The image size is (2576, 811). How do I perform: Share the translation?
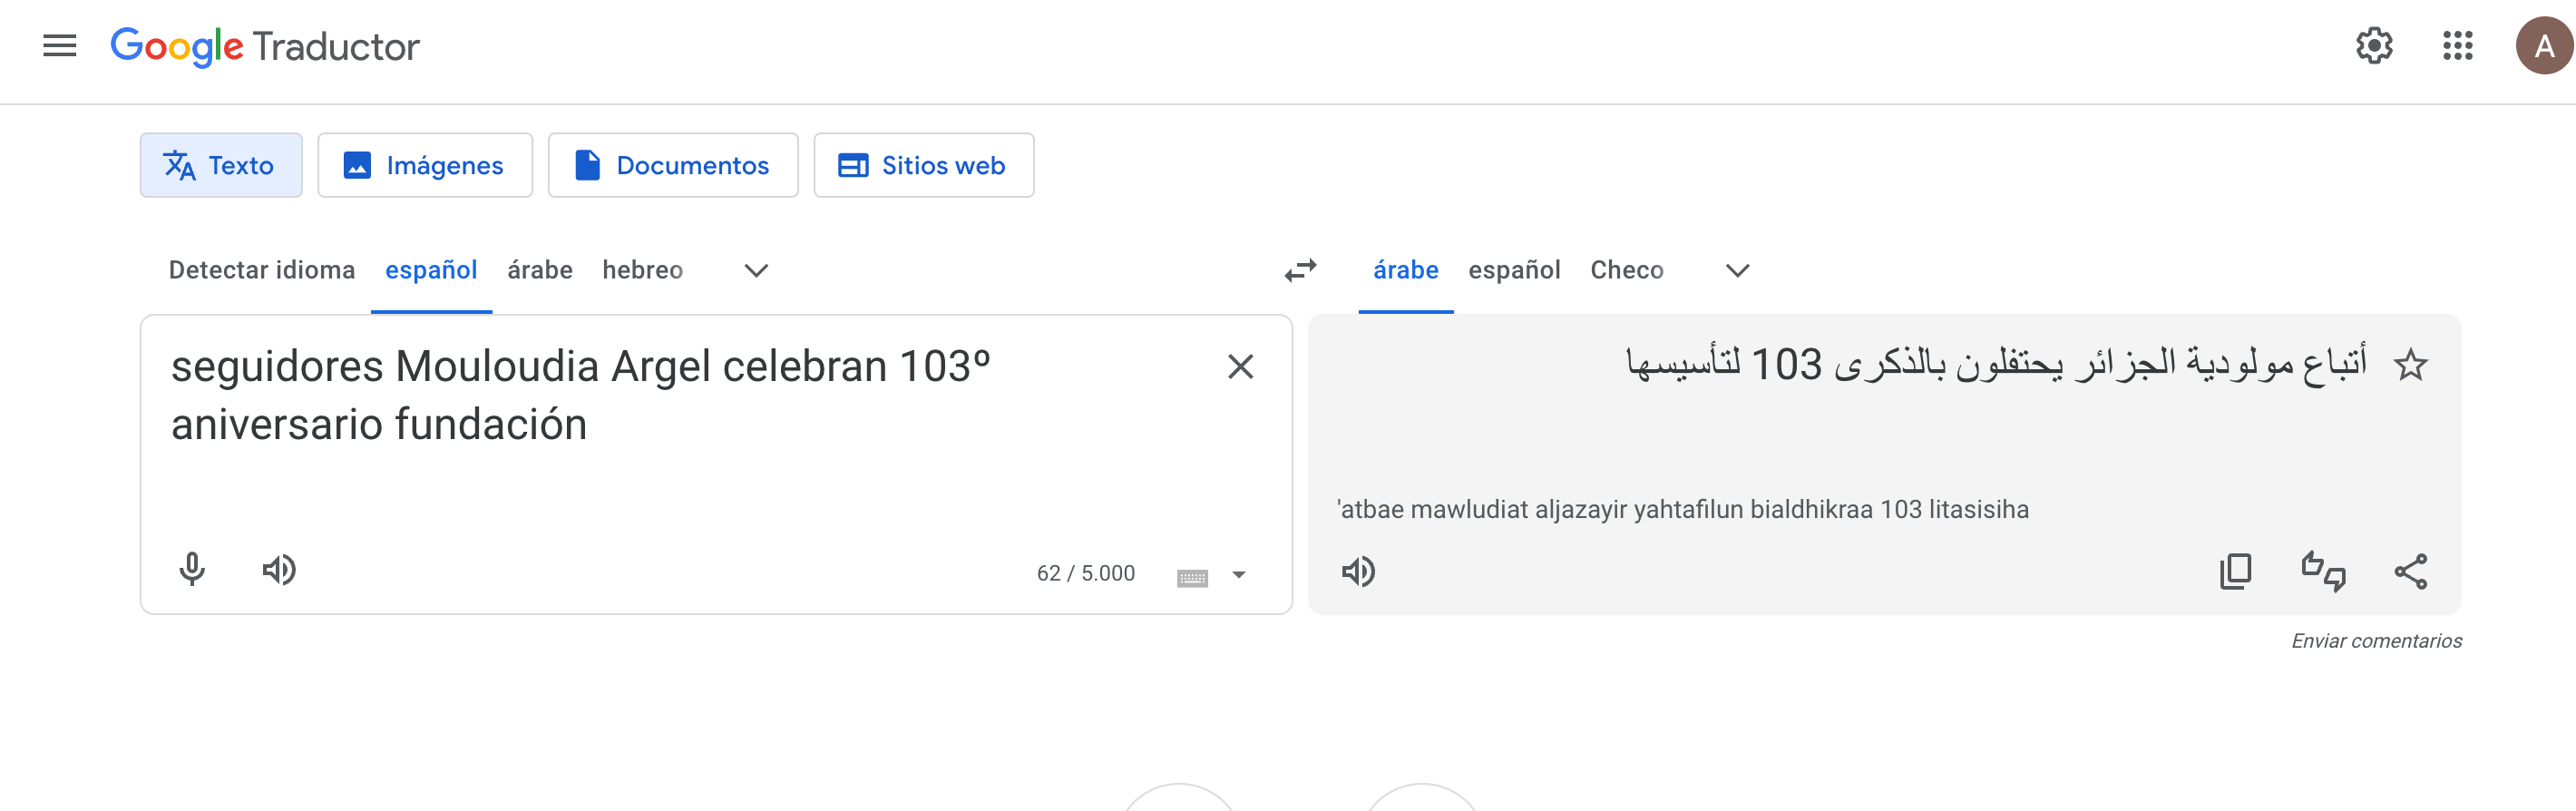point(2410,572)
